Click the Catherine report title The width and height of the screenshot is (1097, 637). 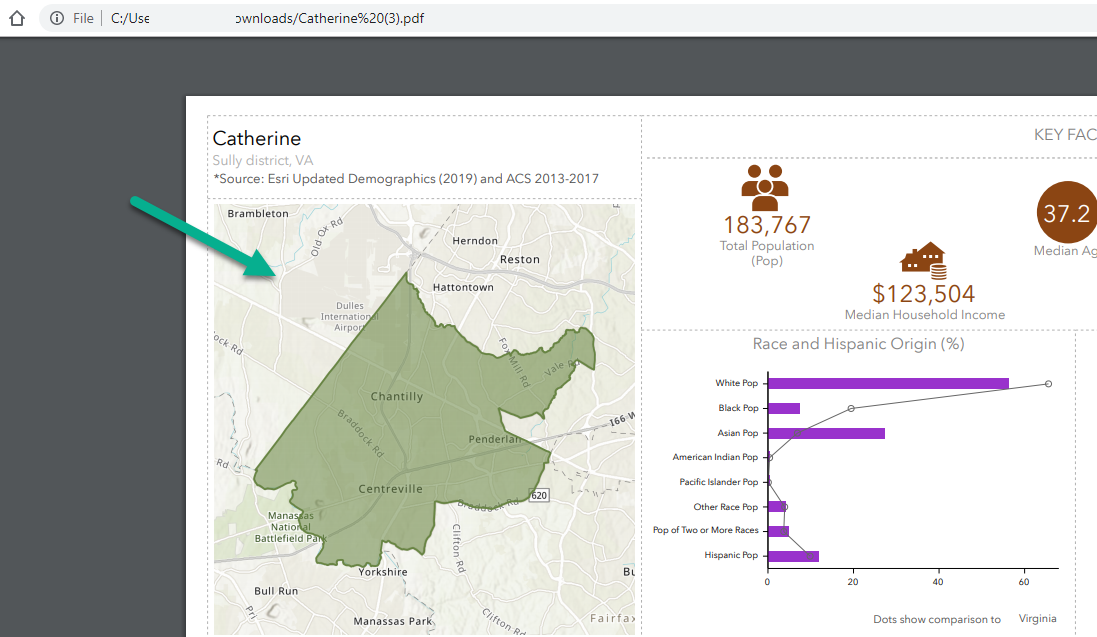click(257, 138)
